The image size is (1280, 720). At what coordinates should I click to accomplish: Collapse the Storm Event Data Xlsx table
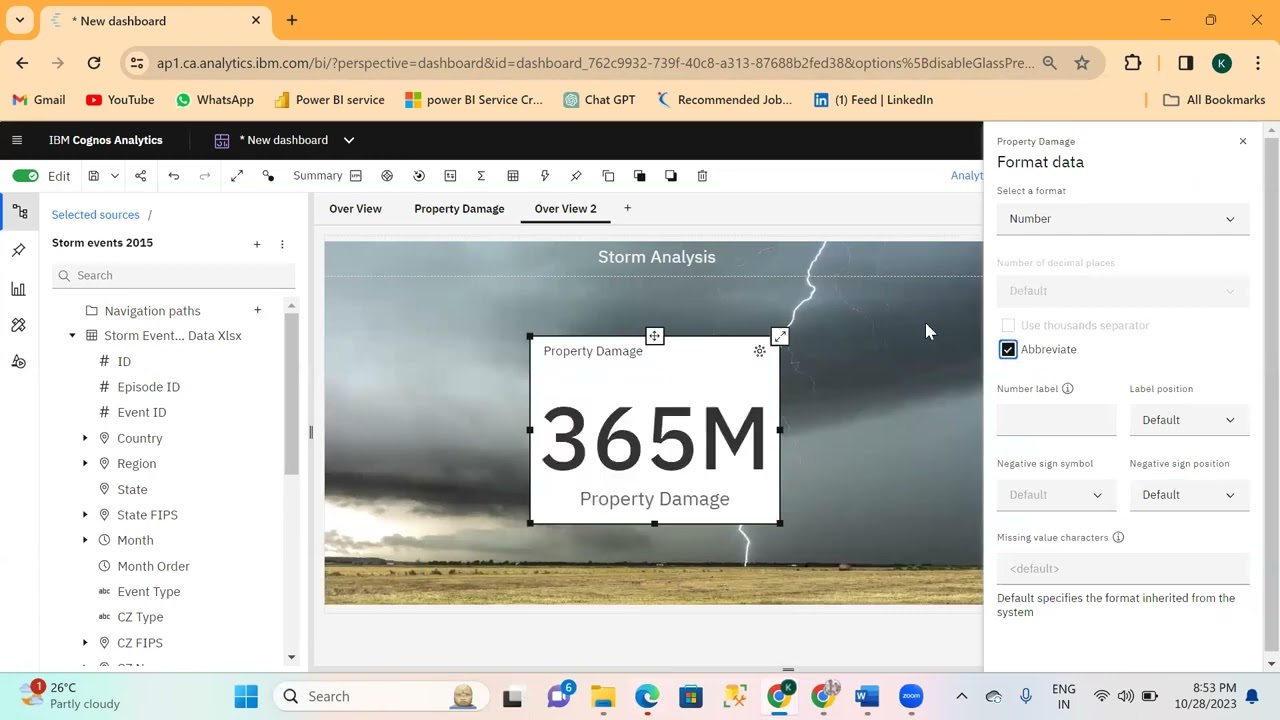(72, 336)
